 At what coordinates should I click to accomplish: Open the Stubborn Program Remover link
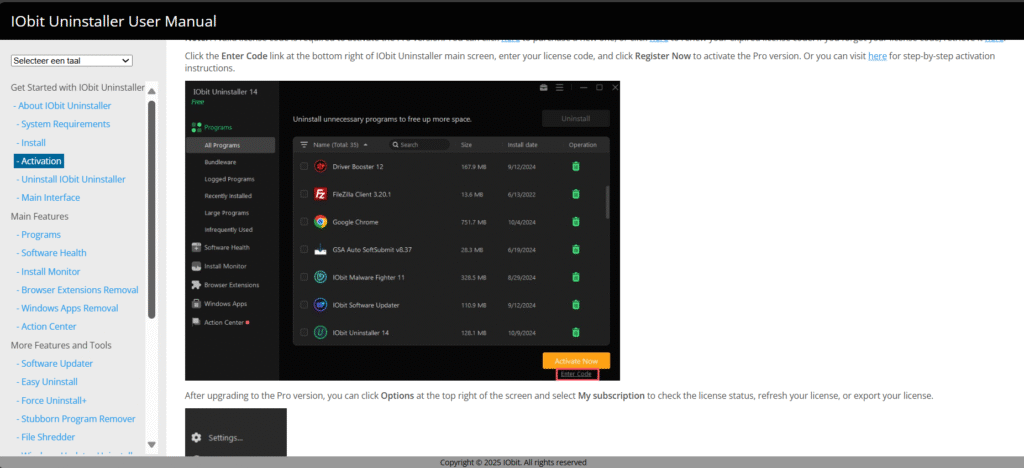point(76,418)
